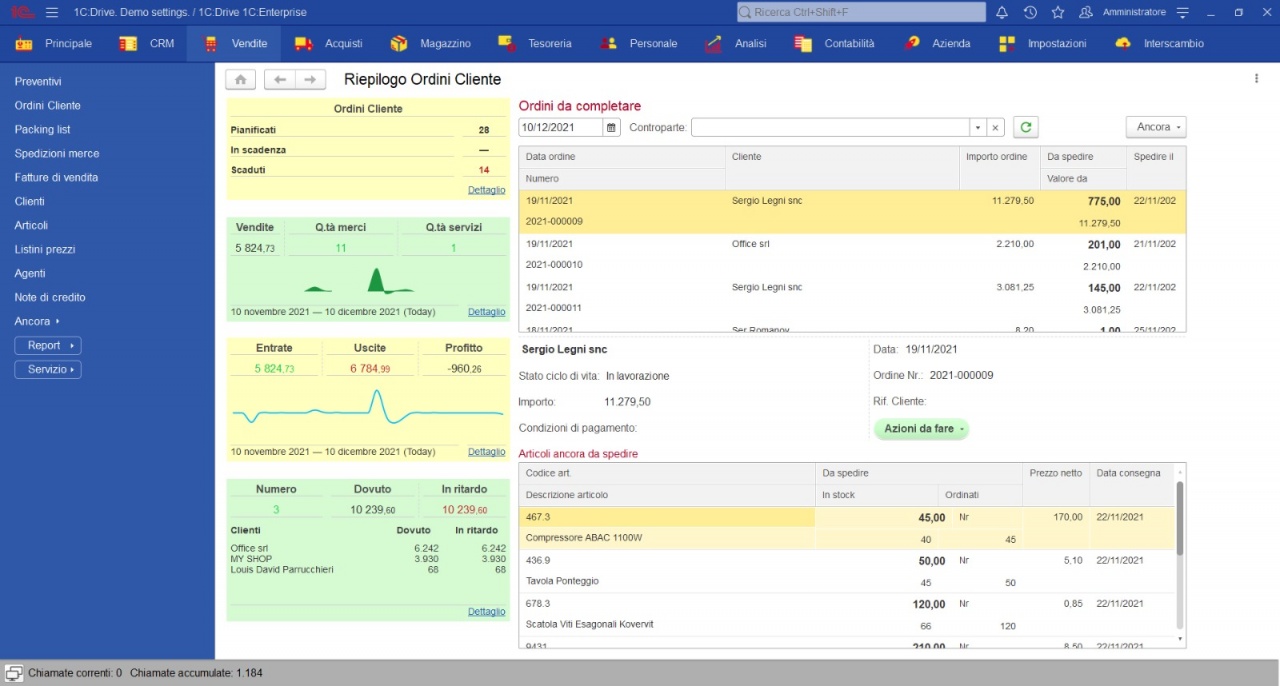Click the green refresh button
The image size is (1280, 686).
[1025, 127]
